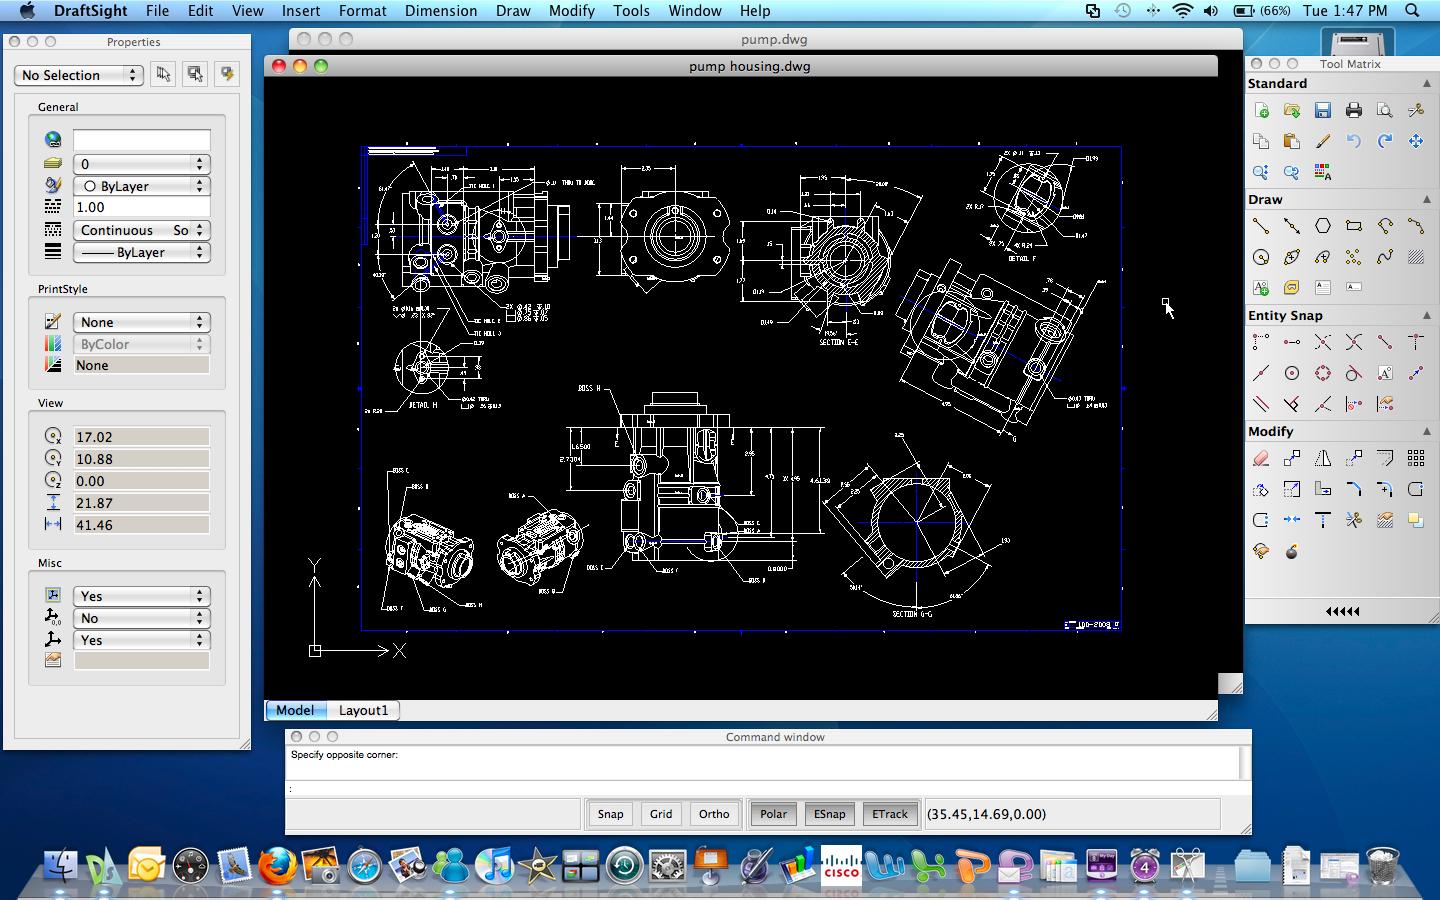Click the Print icon in the Standard toolbar
Viewport: 1440px width, 900px height.
point(1353,110)
